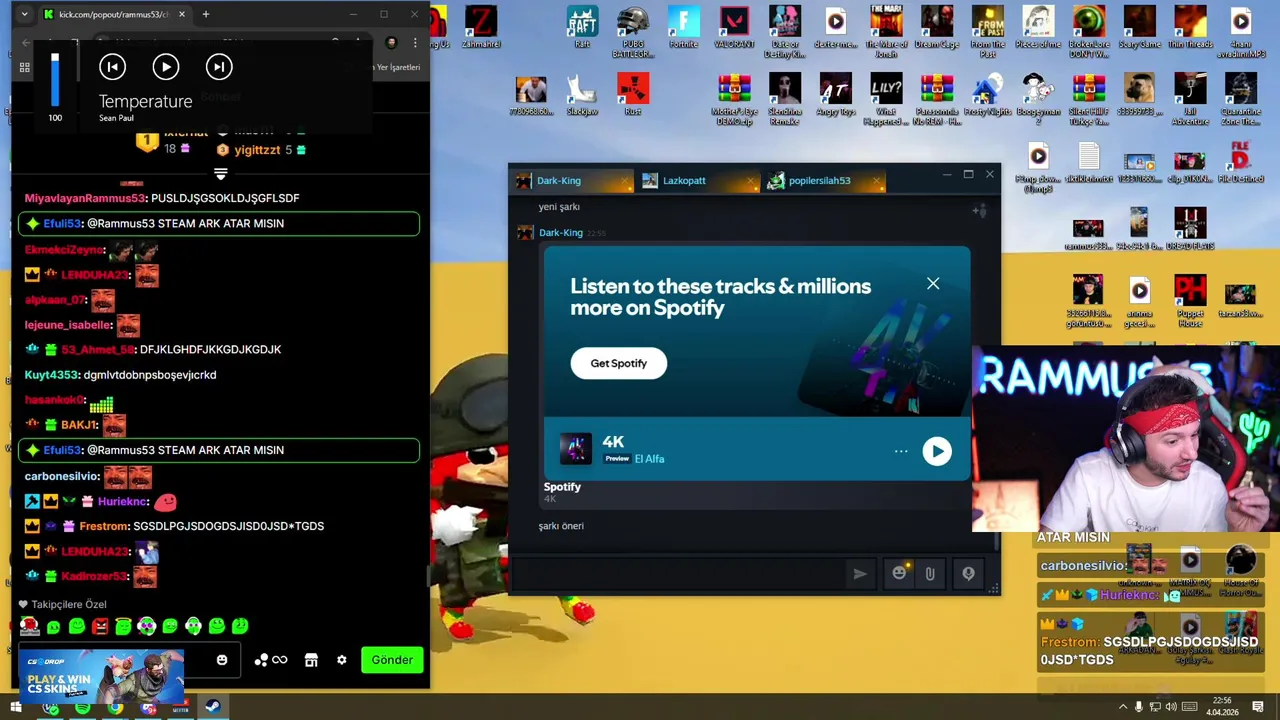1280x720 pixels.
Task: Skip to next track in media overlay
Action: (x=219, y=67)
